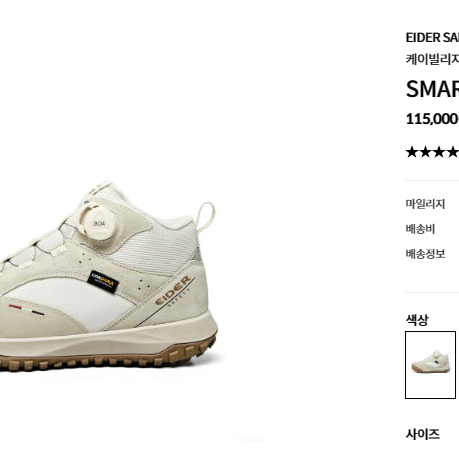Image resolution: width=459 pixels, height=459 pixels.
Task: Click the third rating star
Action: point(440,152)
